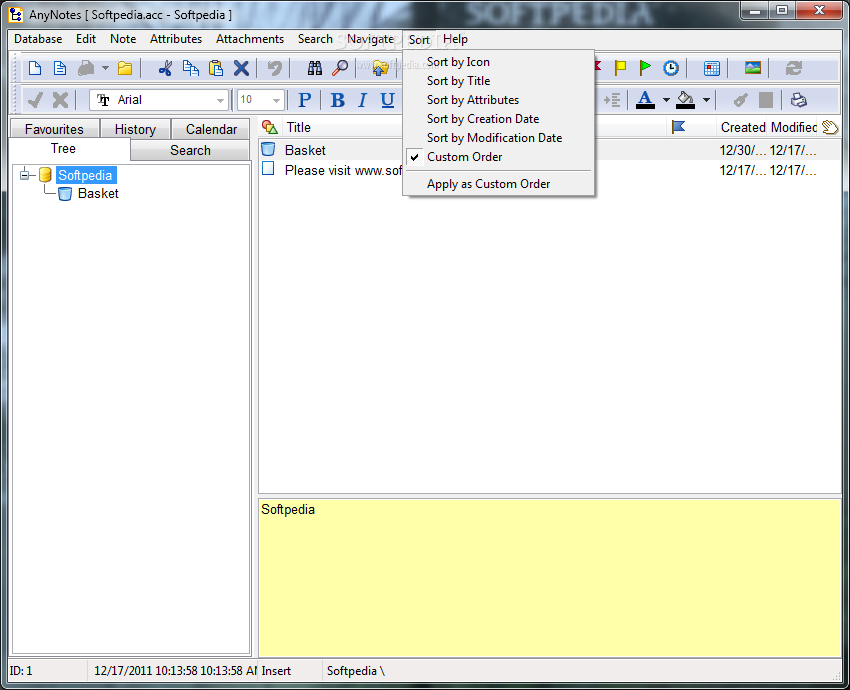Open the dropdown arrow beside the gray toolbar icon
The width and height of the screenshot is (850, 690).
[105, 68]
